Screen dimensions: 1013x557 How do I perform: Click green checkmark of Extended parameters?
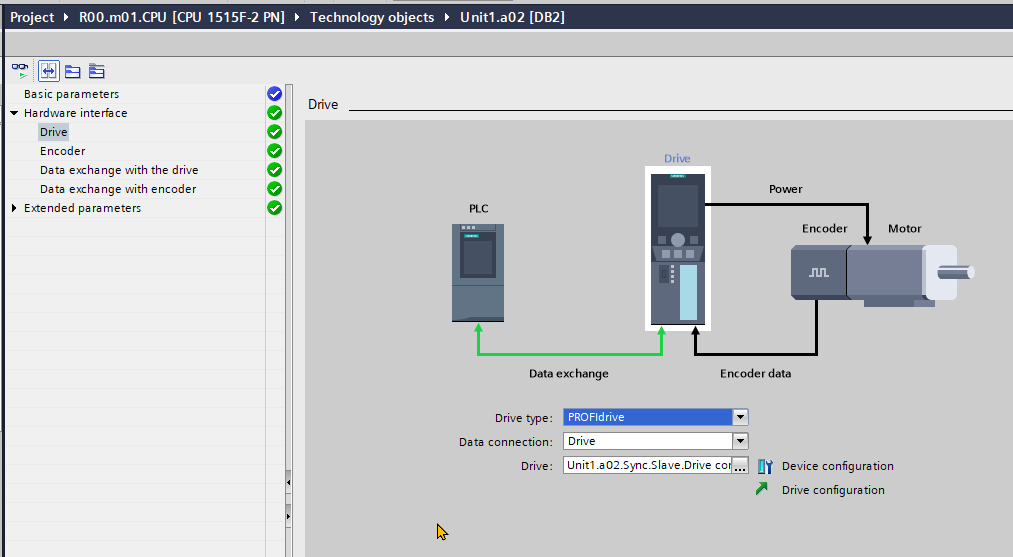coord(275,208)
